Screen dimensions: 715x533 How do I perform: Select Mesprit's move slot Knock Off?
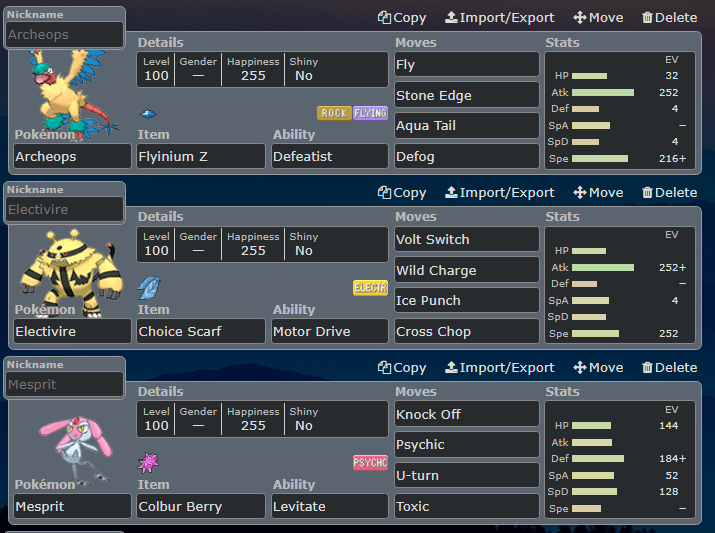(466, 414)
